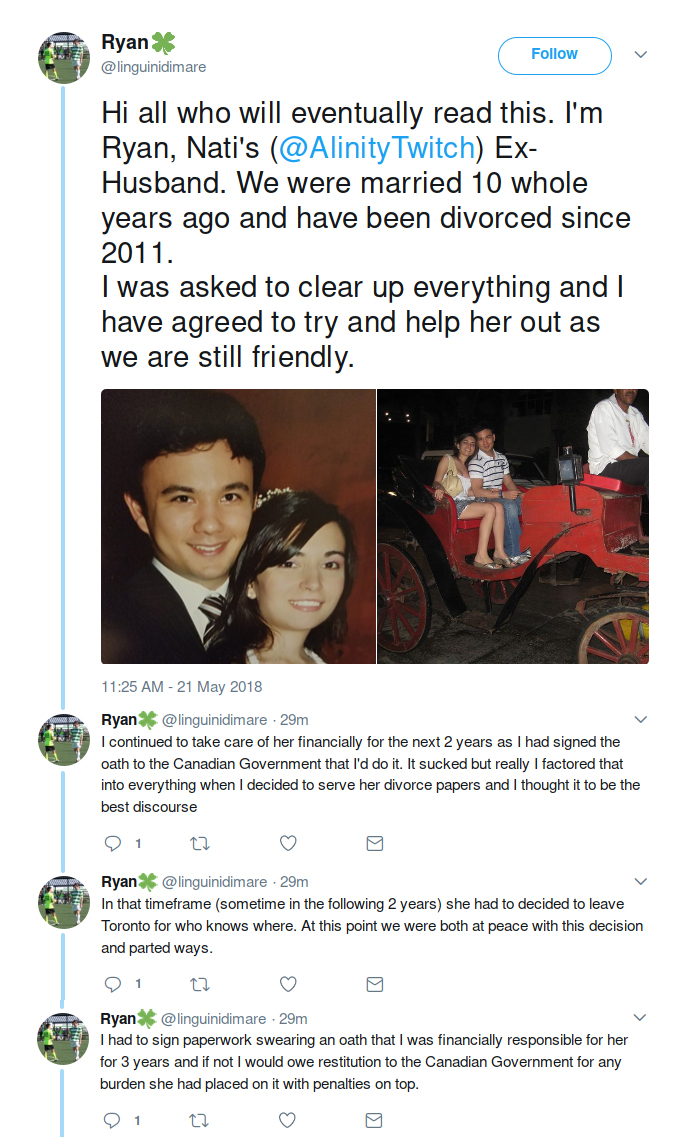Image resolution: width=690 pixels, height=1137 pixels.
Task: Retweet the reply about restitution to Canadian Government
Action: pos(199,1120)
